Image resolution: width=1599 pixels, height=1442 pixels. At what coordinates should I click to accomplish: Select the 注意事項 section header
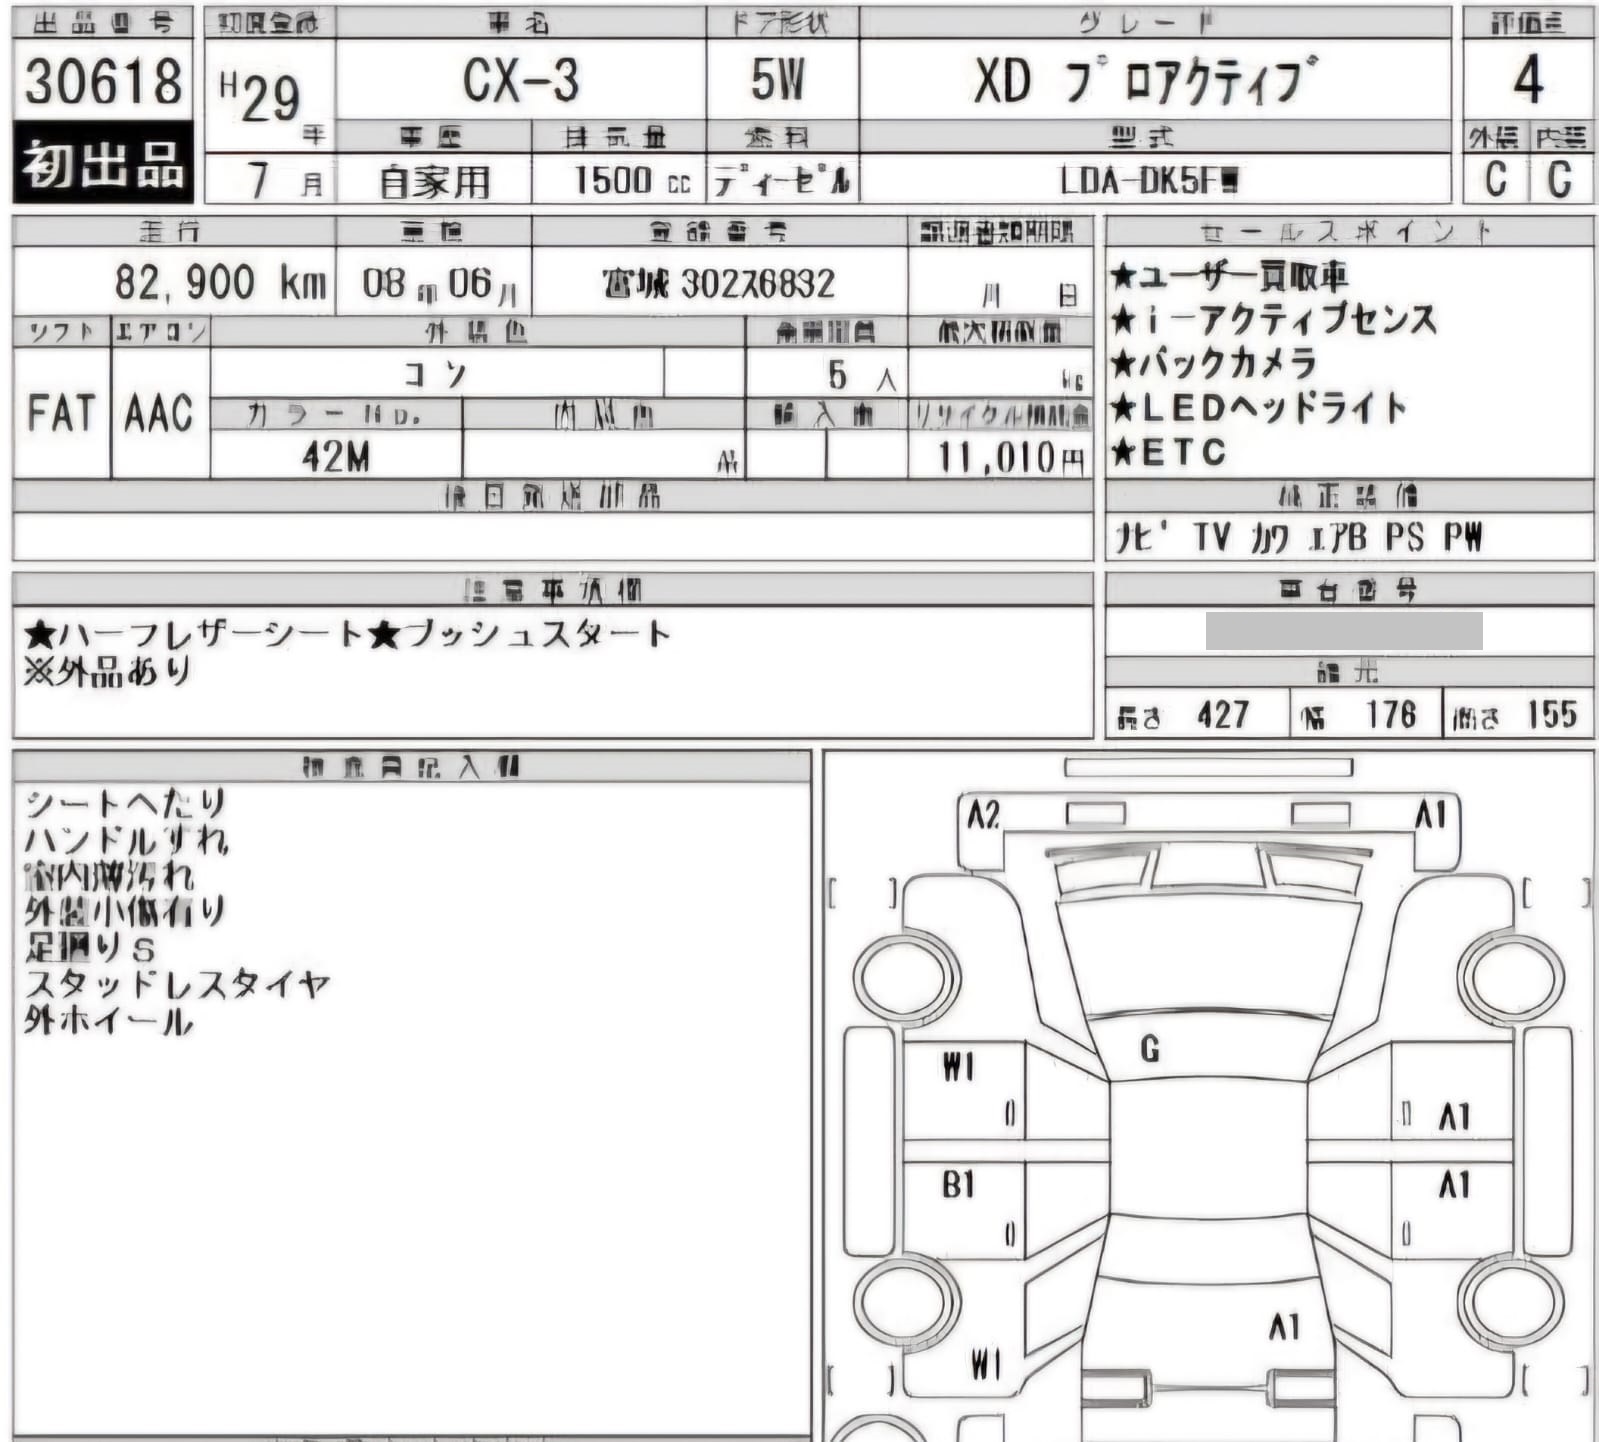click(553, 591)
